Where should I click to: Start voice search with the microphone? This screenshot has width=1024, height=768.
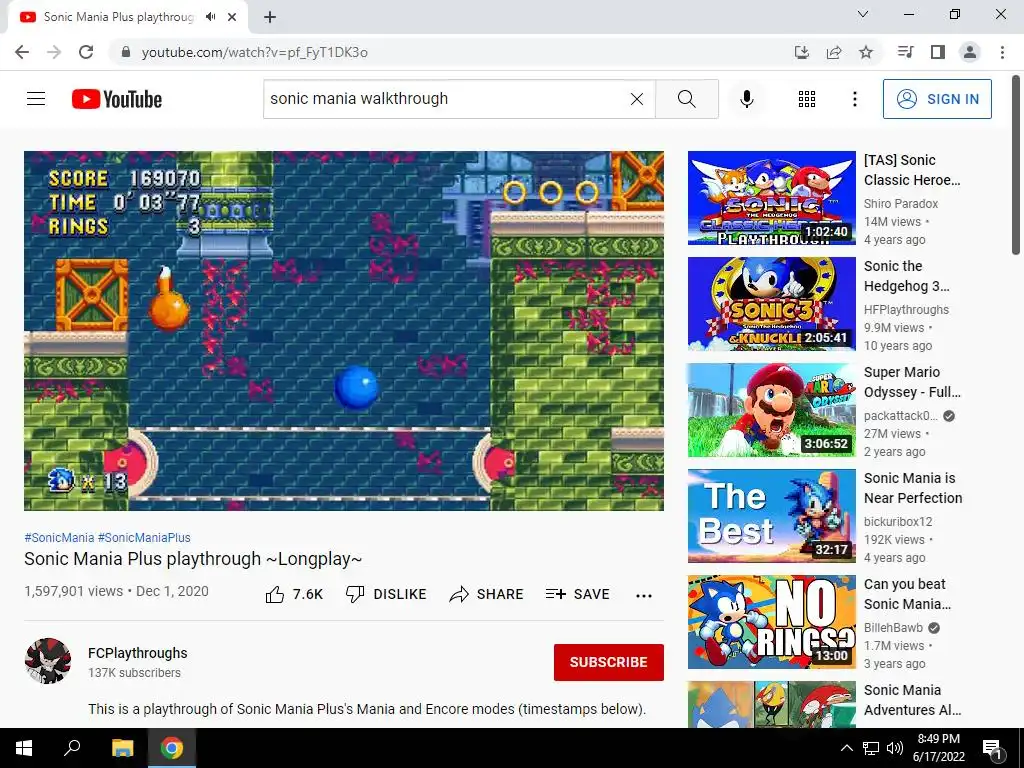point(746,99)
